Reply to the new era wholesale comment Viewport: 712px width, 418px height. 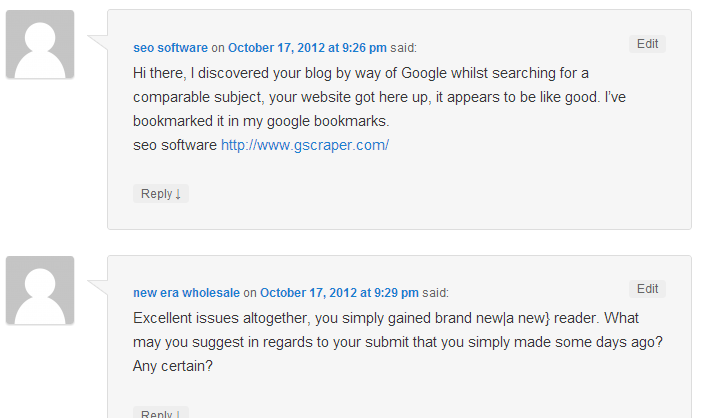tap(156, 414)
